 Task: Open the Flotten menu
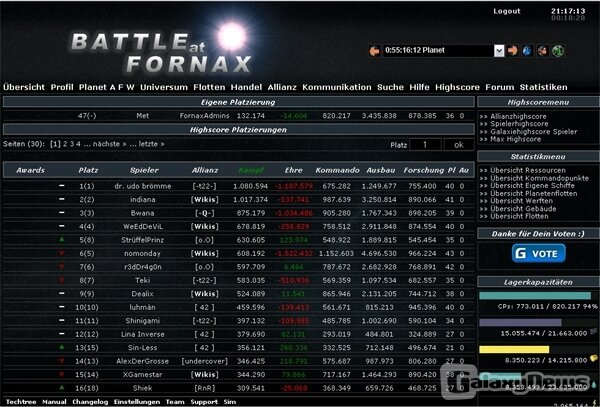click(x=209, y=87)
